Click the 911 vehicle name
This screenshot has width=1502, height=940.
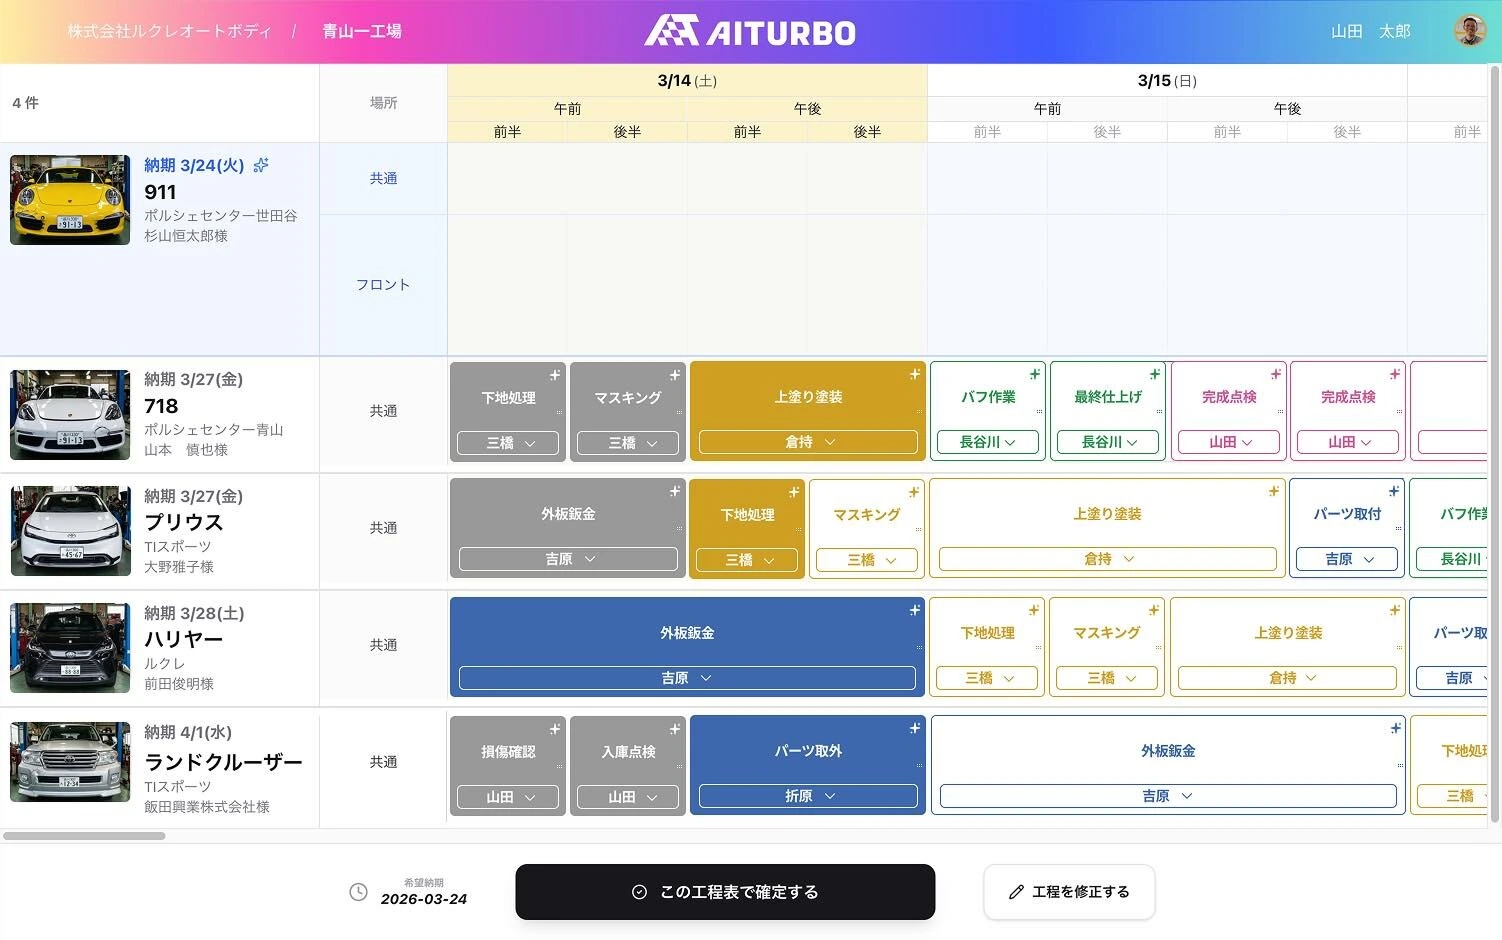tap(160, 192)
